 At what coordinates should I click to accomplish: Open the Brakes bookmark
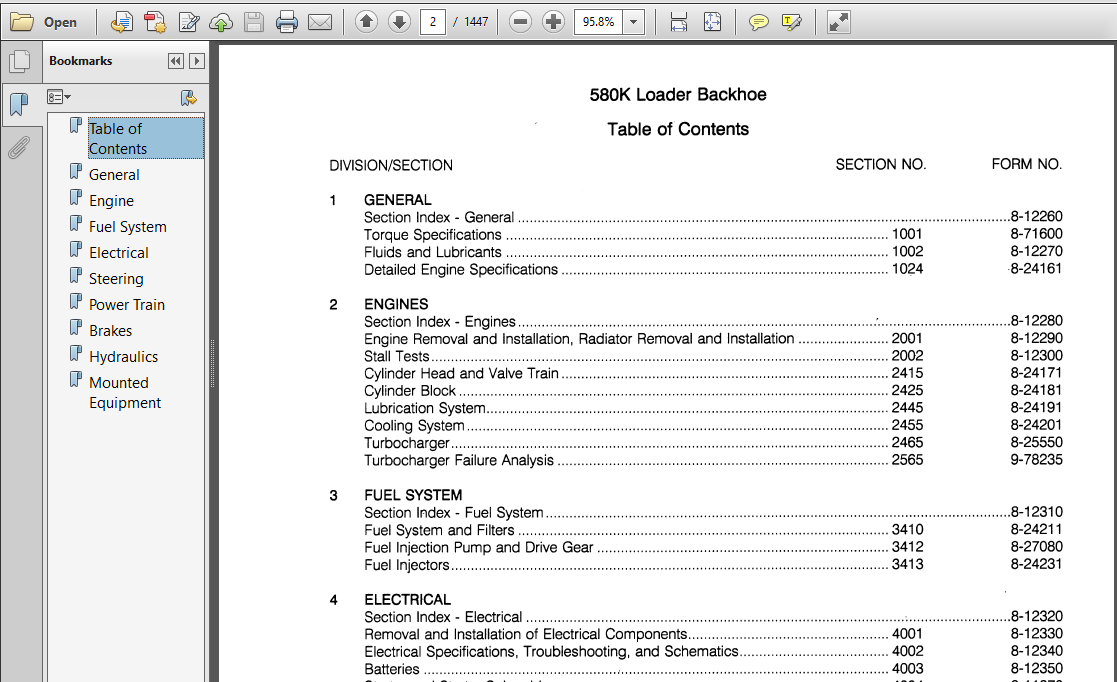[x=110, y=331]
